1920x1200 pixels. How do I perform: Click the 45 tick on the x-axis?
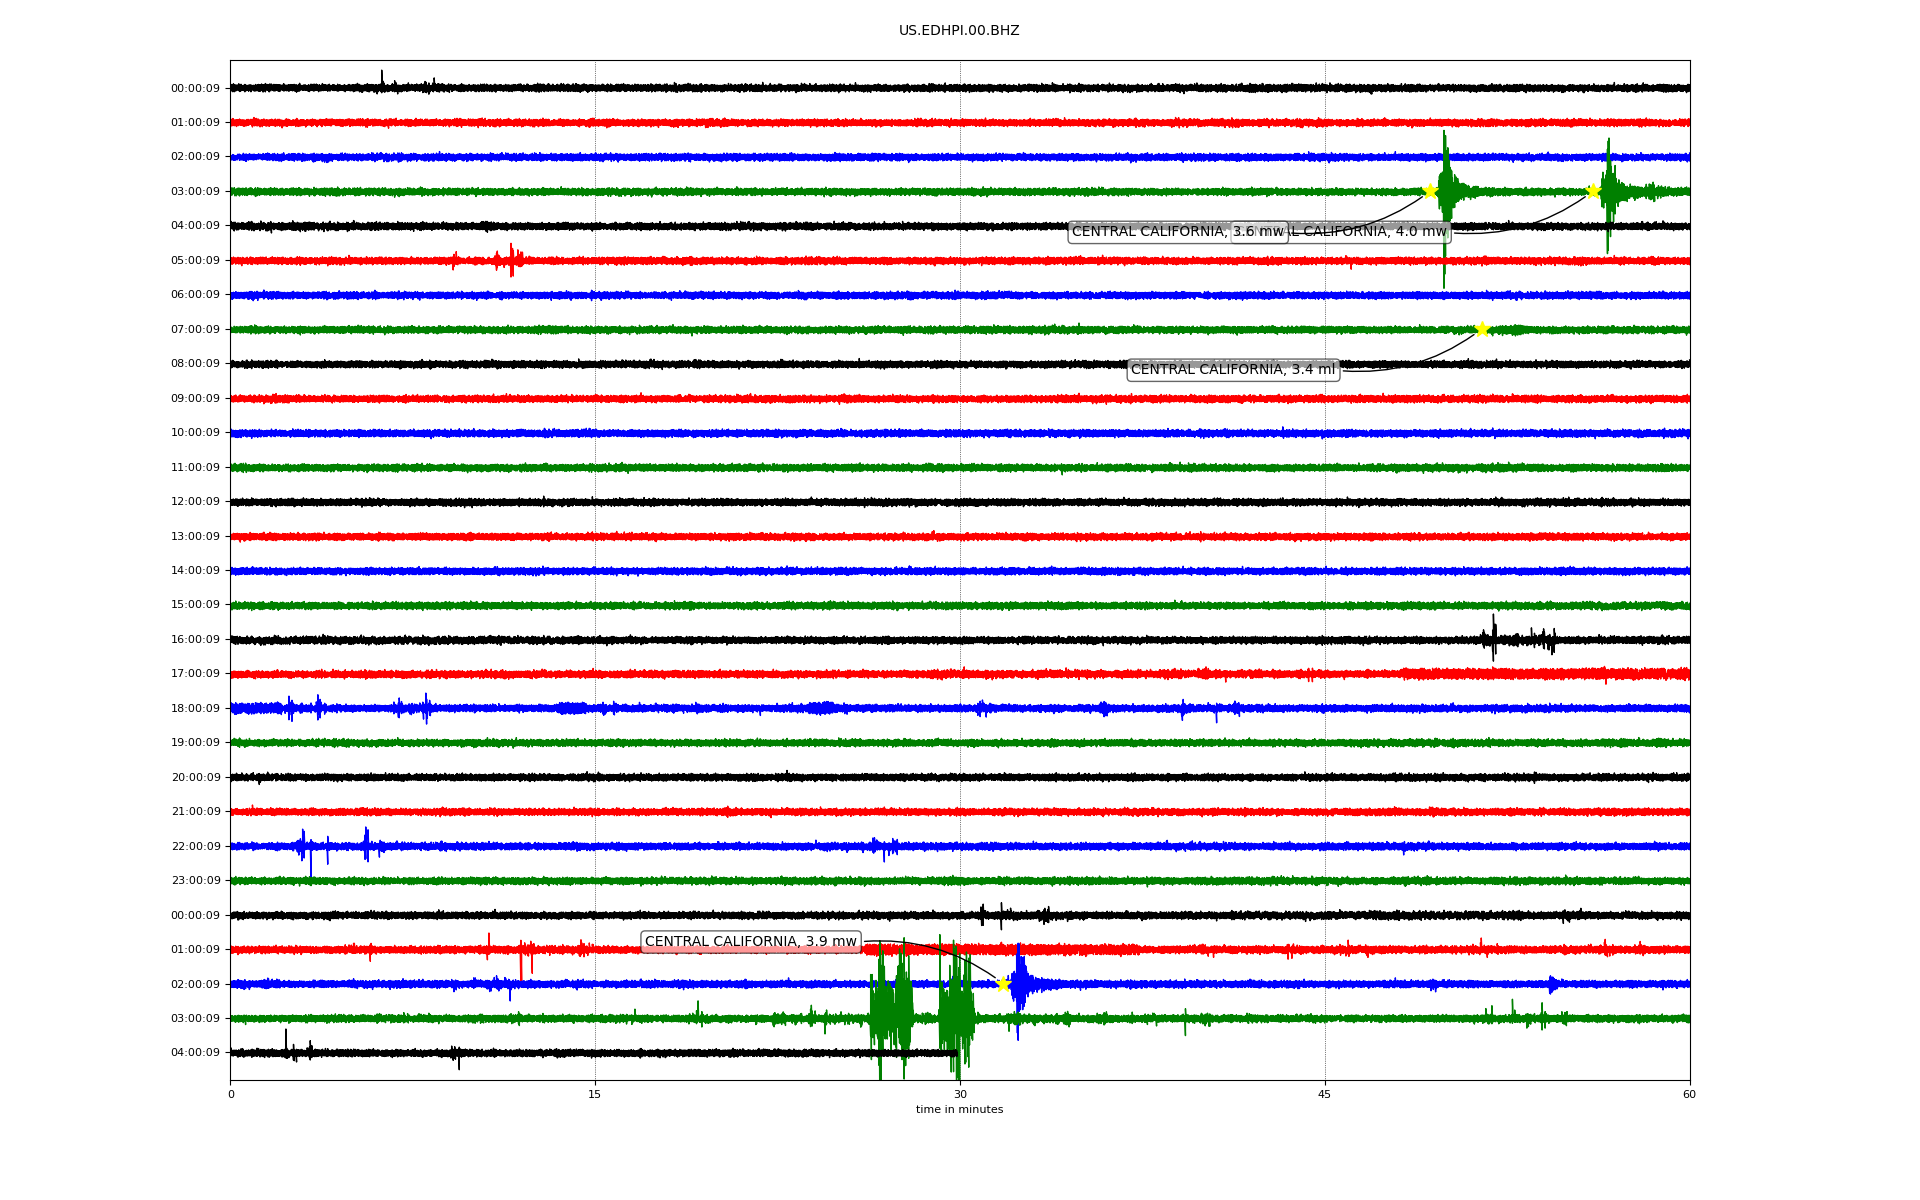coord(1325,1094)
